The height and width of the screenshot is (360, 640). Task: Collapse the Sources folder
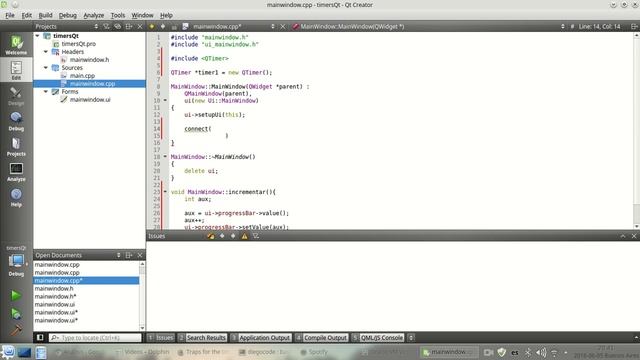(46, 68)
